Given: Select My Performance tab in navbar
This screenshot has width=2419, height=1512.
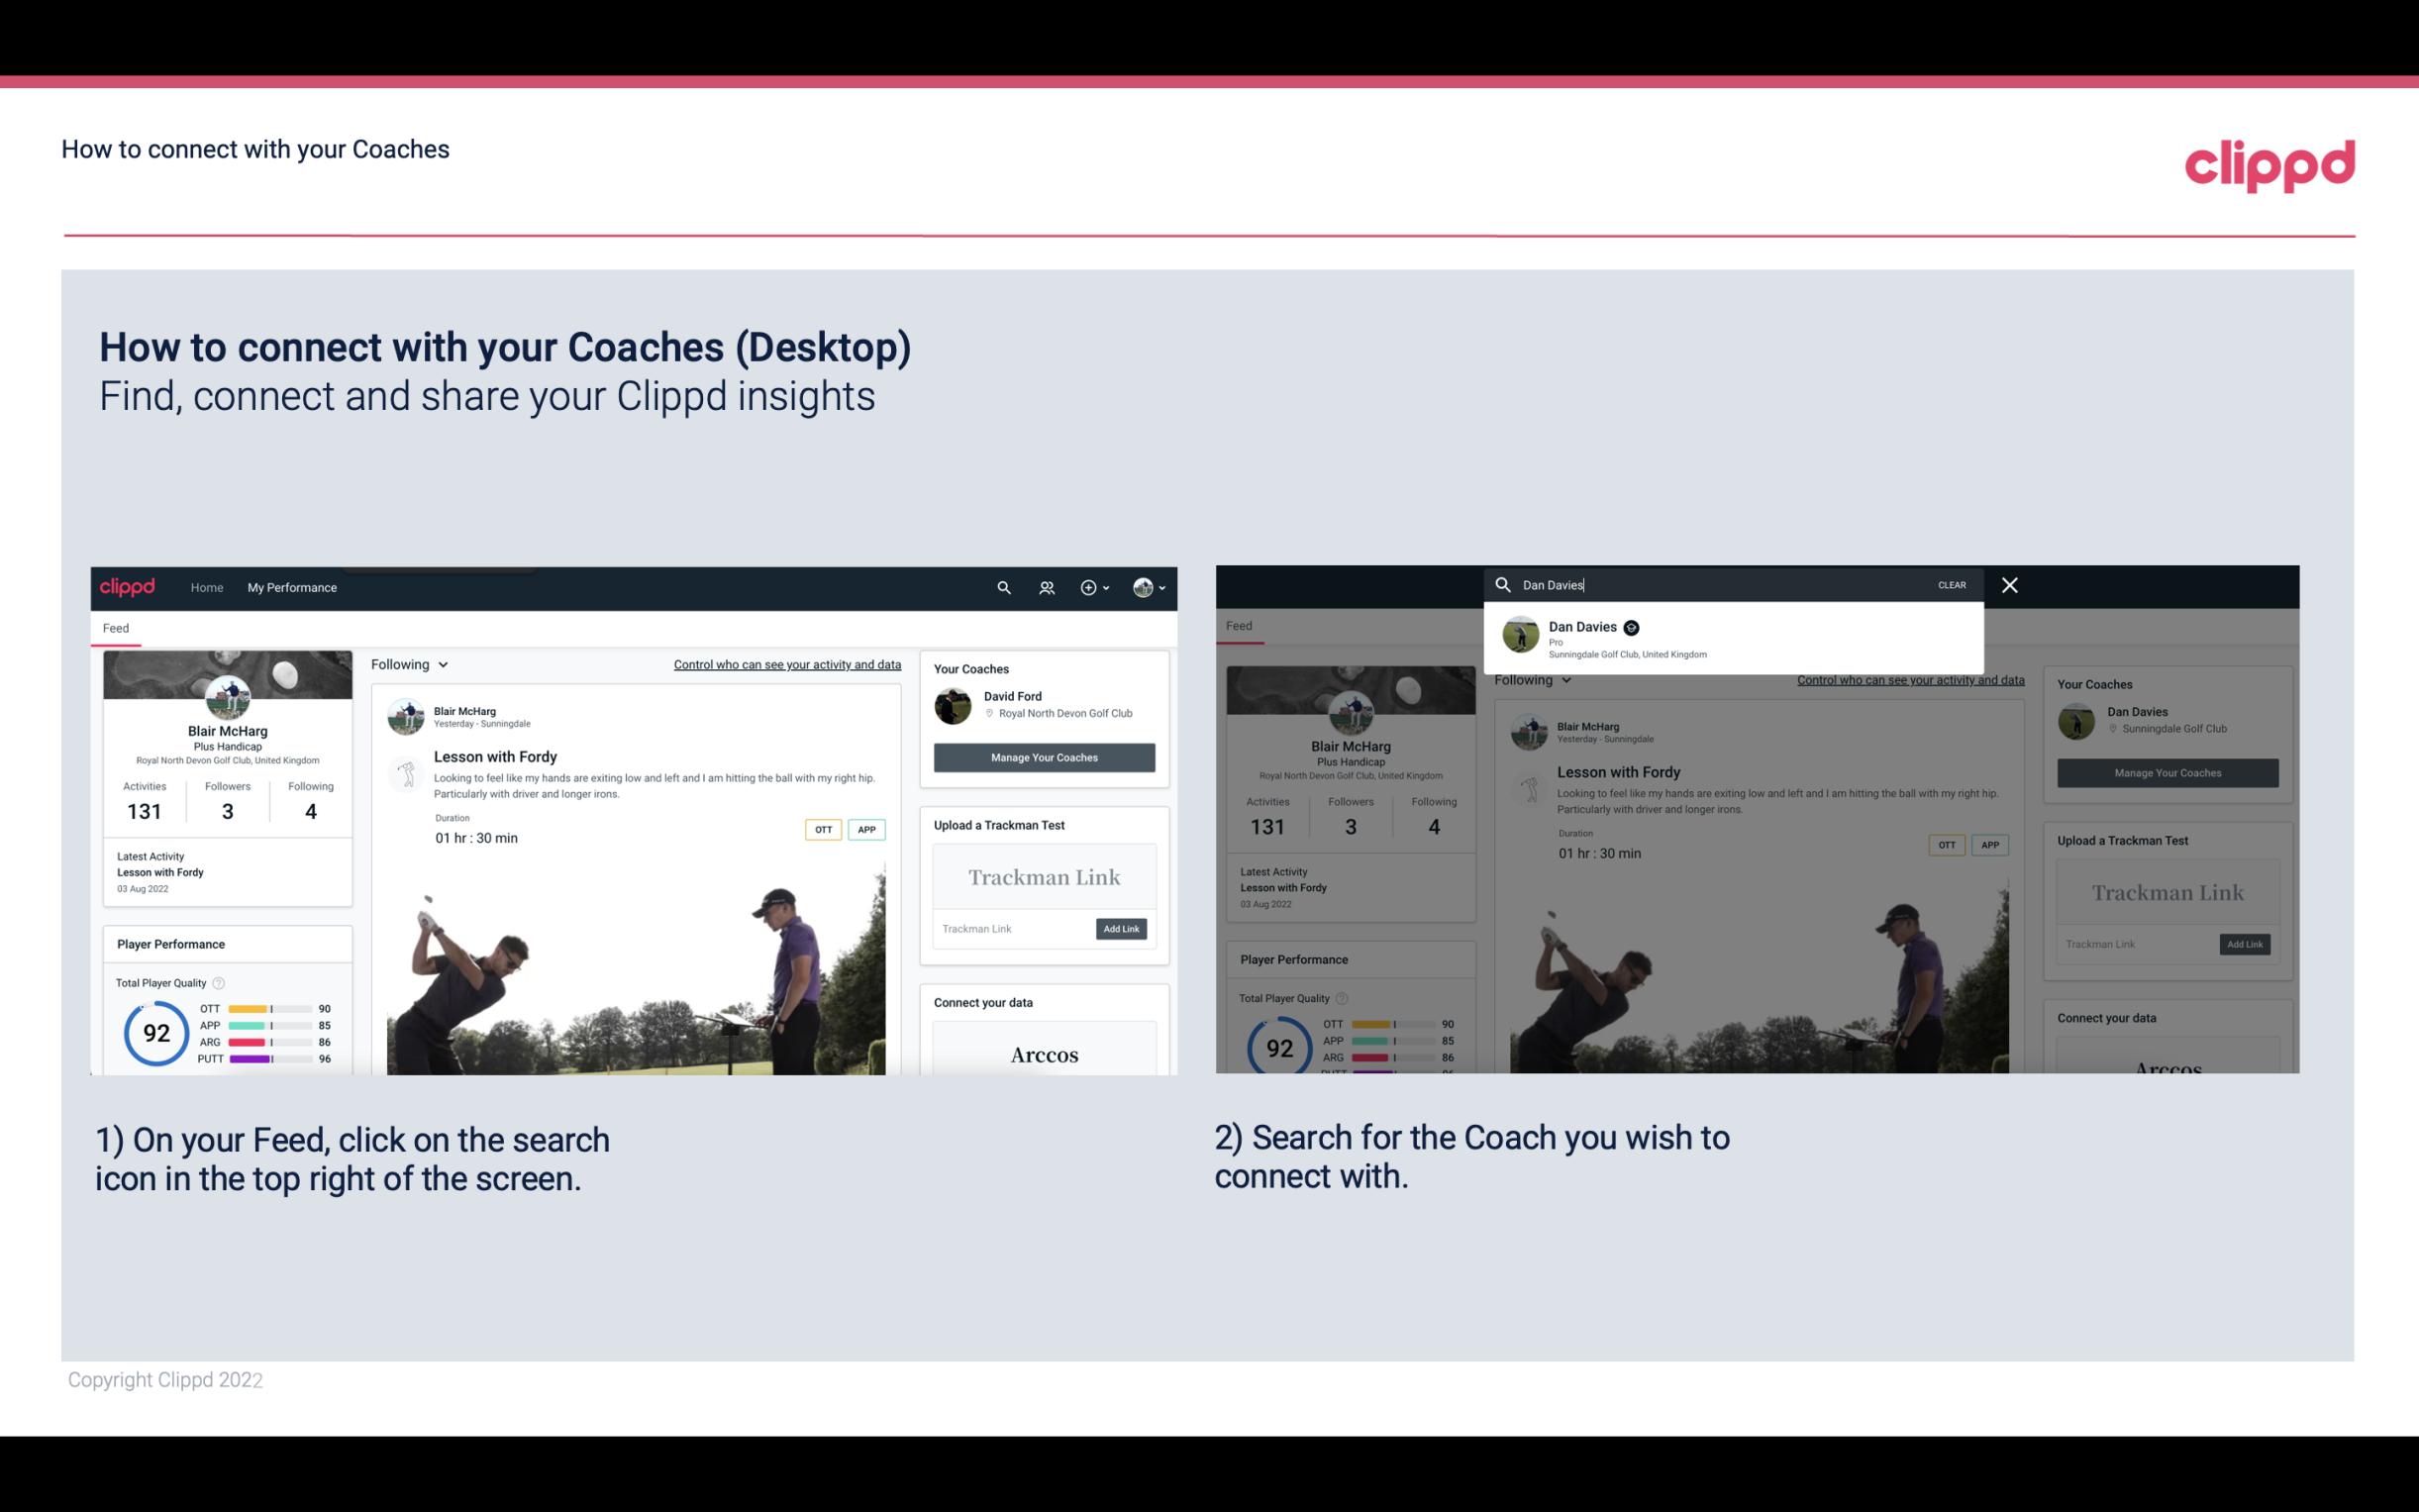Looking at the screenshot, I should tap(291, 587).
